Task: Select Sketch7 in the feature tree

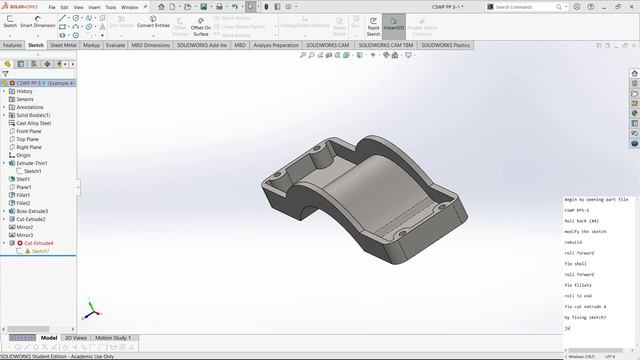Action: tap(40, 251)
